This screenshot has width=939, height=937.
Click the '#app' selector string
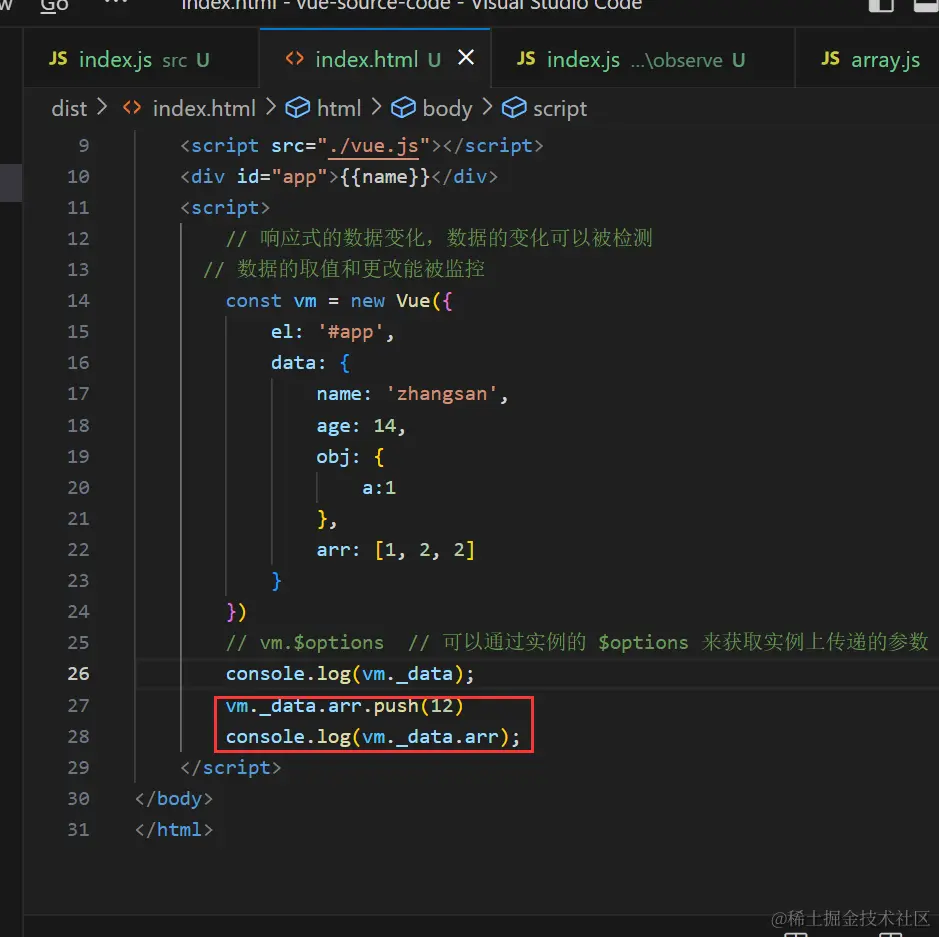pos(350,332)
